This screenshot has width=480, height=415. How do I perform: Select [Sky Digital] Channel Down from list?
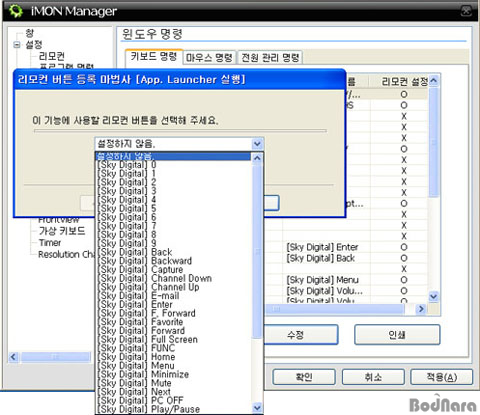[155, 278]
